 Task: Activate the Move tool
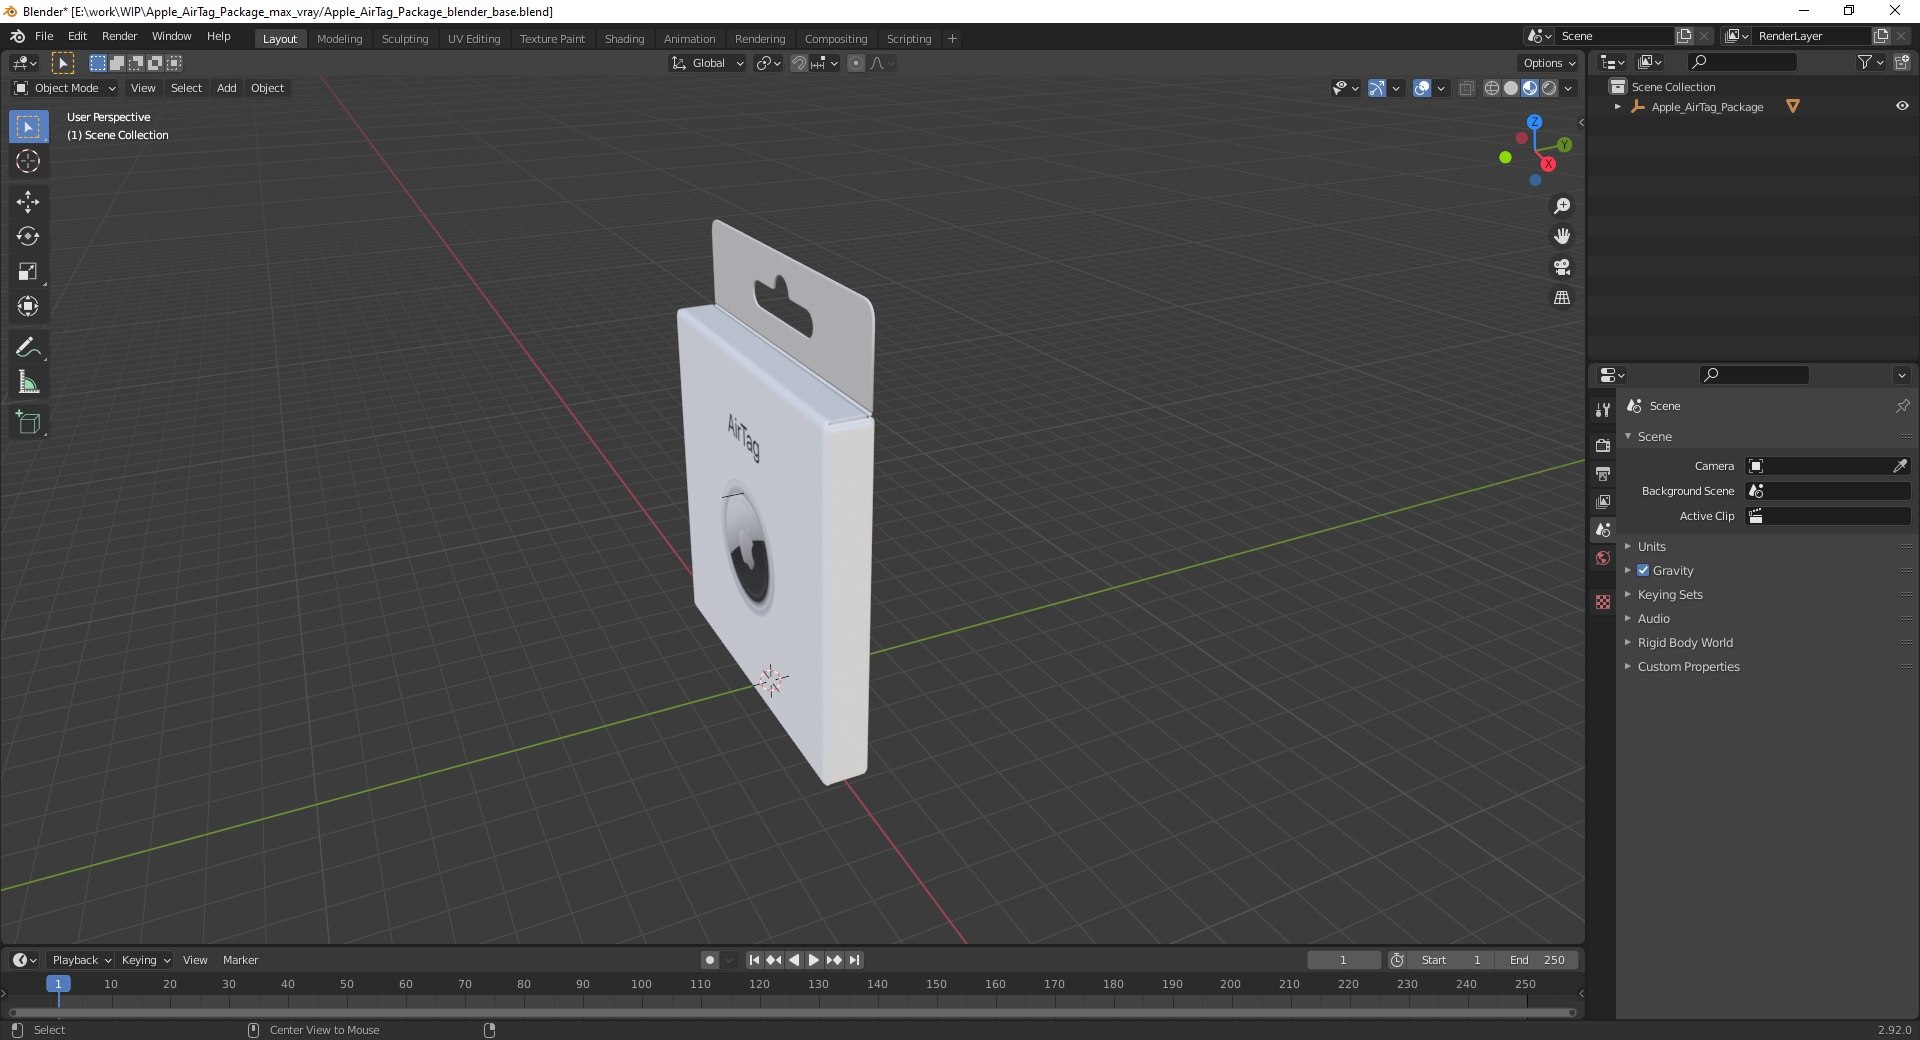[x=28, y=202]
